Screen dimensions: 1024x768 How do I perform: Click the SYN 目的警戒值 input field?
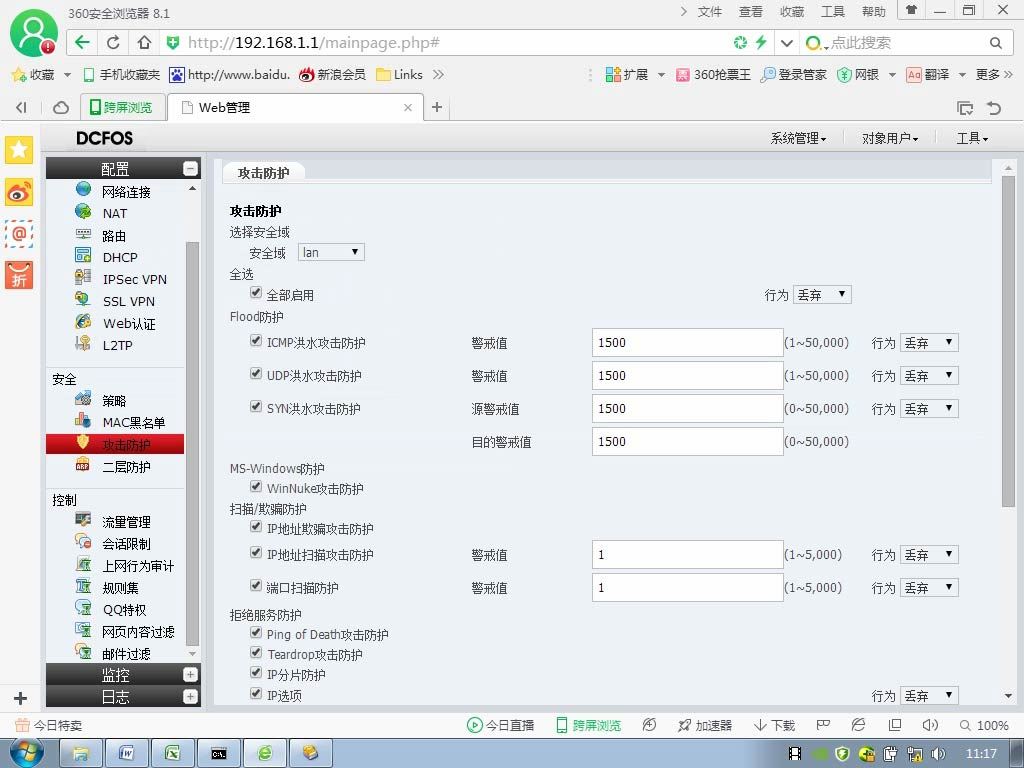688,441
